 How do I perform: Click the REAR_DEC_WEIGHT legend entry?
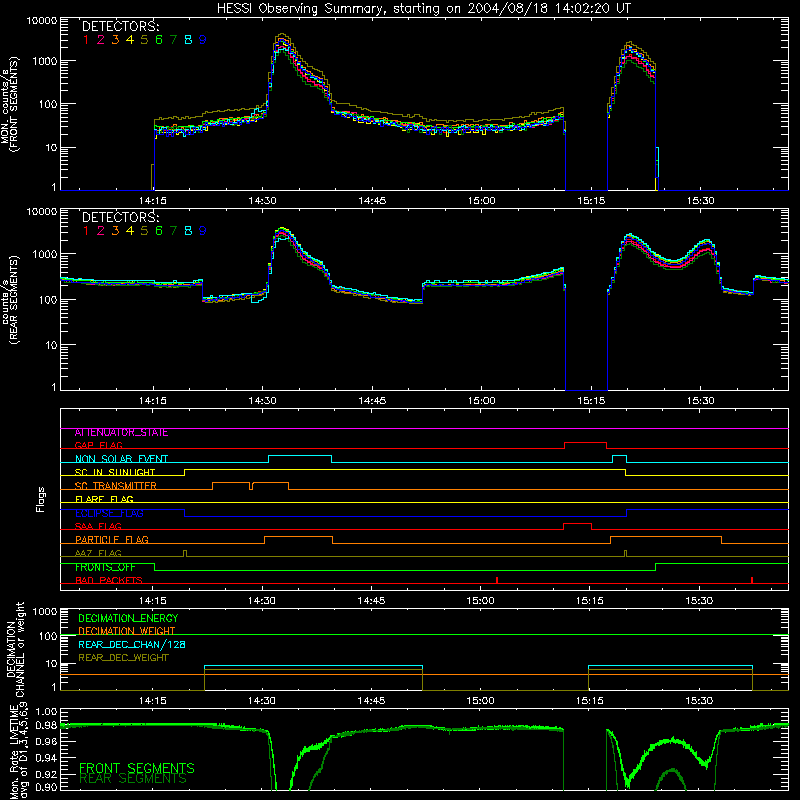tap(123, 658)
